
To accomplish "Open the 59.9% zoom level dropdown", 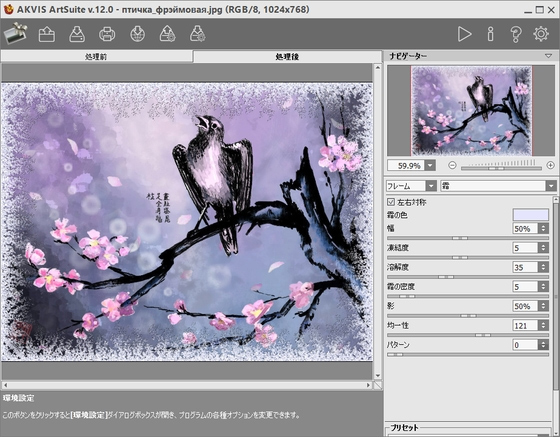I will tap(430, 165).
